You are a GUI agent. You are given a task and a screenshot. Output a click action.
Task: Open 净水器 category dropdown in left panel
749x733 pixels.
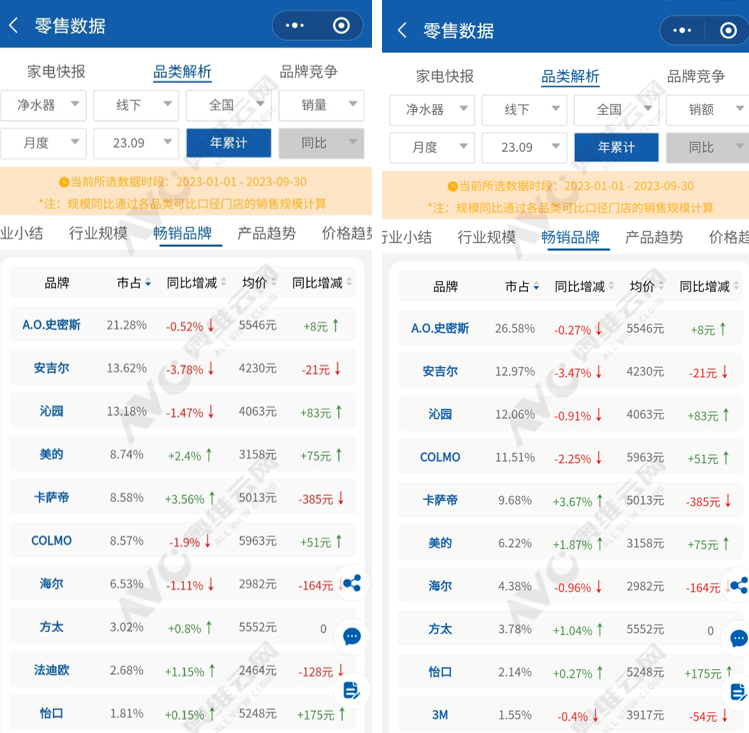tap(43, 105)
